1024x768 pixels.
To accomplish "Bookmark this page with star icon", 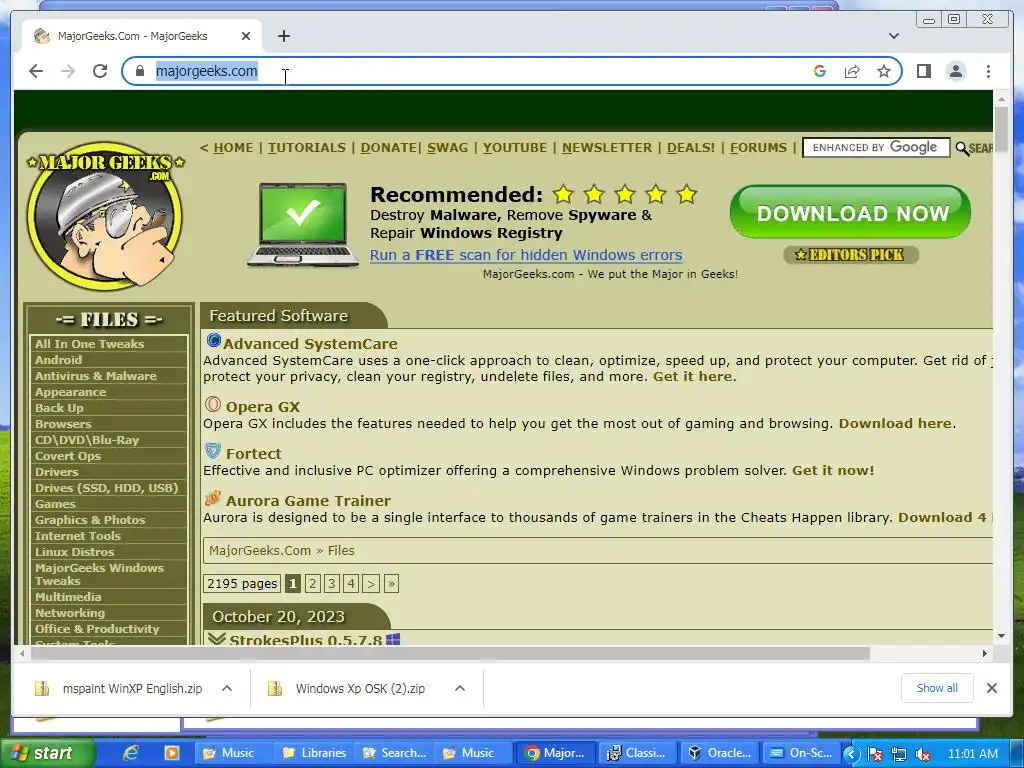I will [884, 71].
